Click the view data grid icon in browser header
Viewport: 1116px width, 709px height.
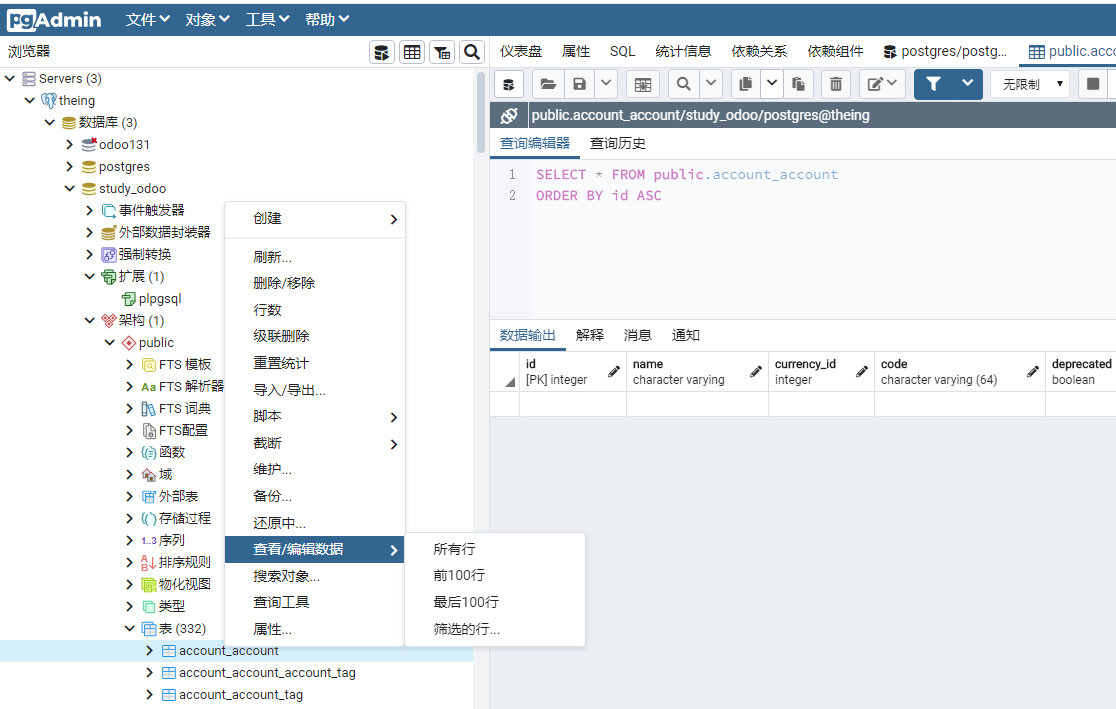point(412,52)
